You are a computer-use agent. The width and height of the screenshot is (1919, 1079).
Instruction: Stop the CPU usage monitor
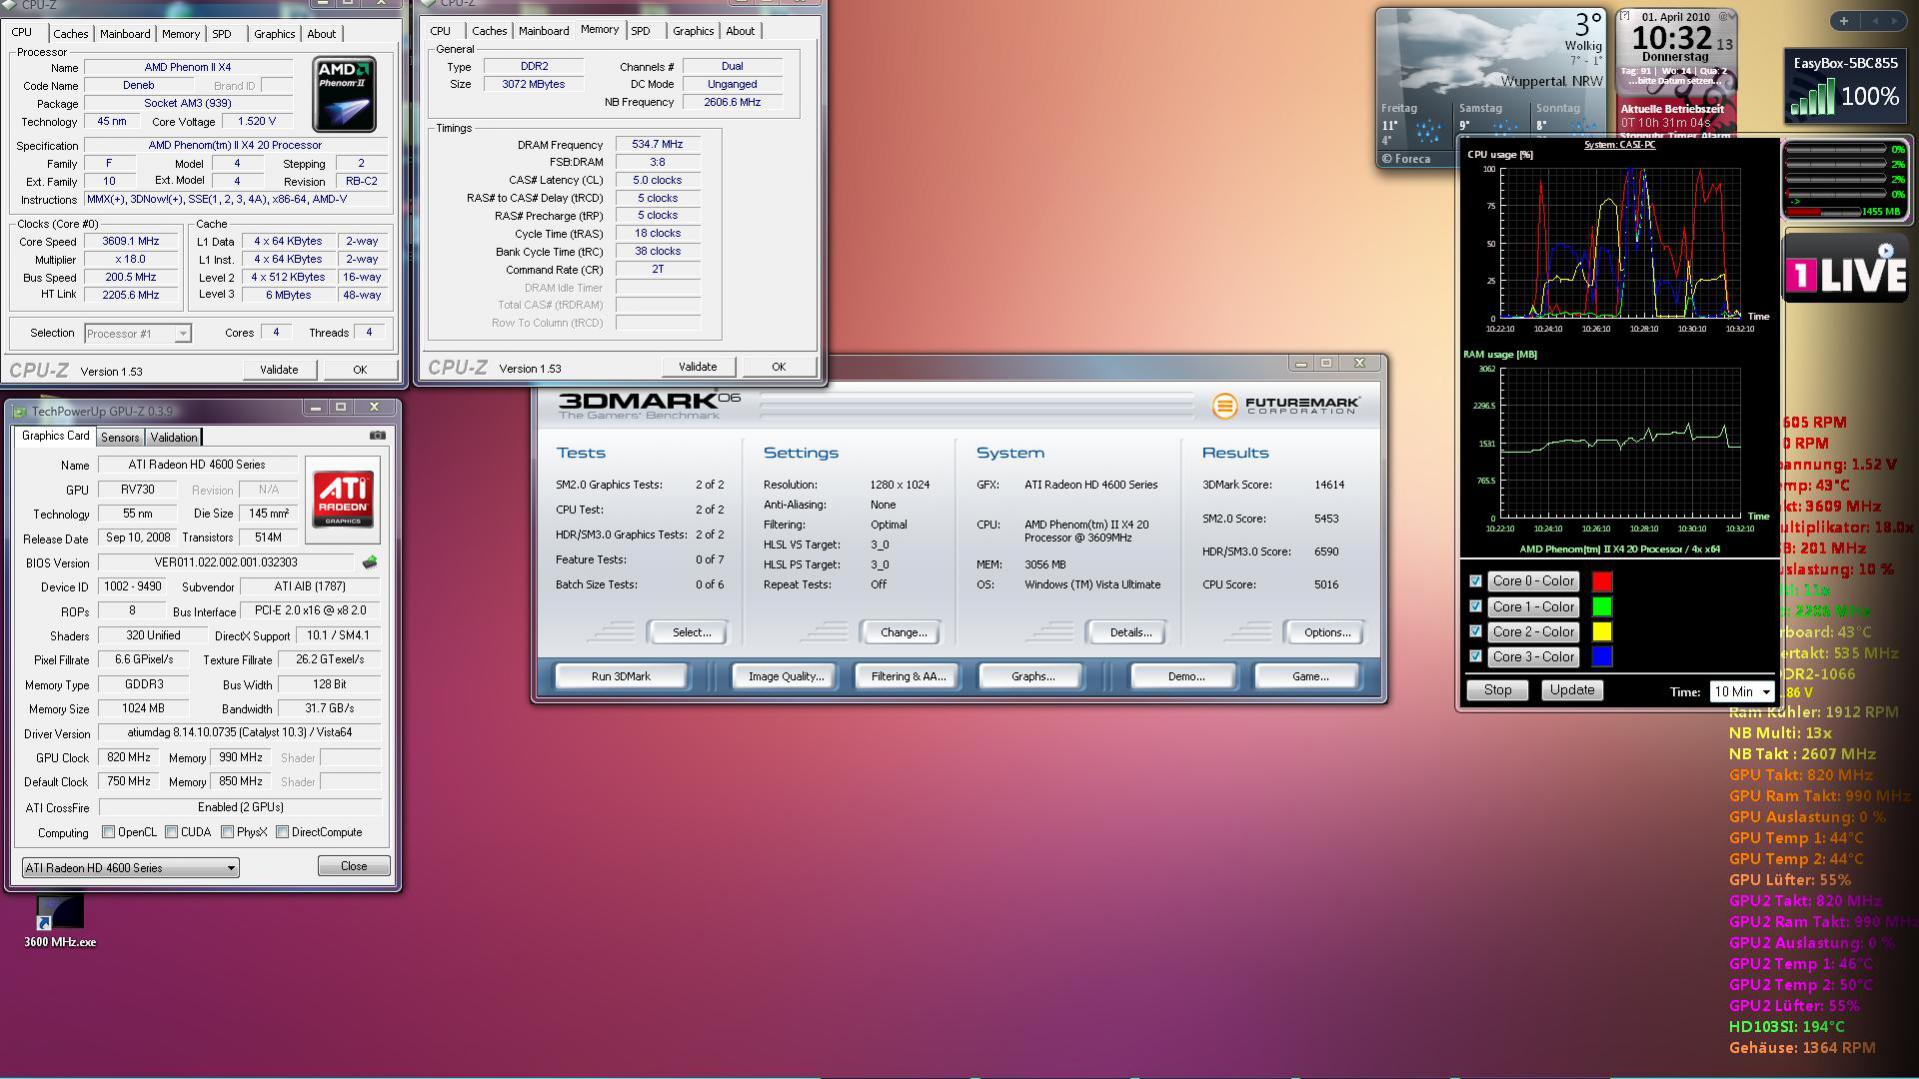pyautogui.click(x=1497, y=691)
